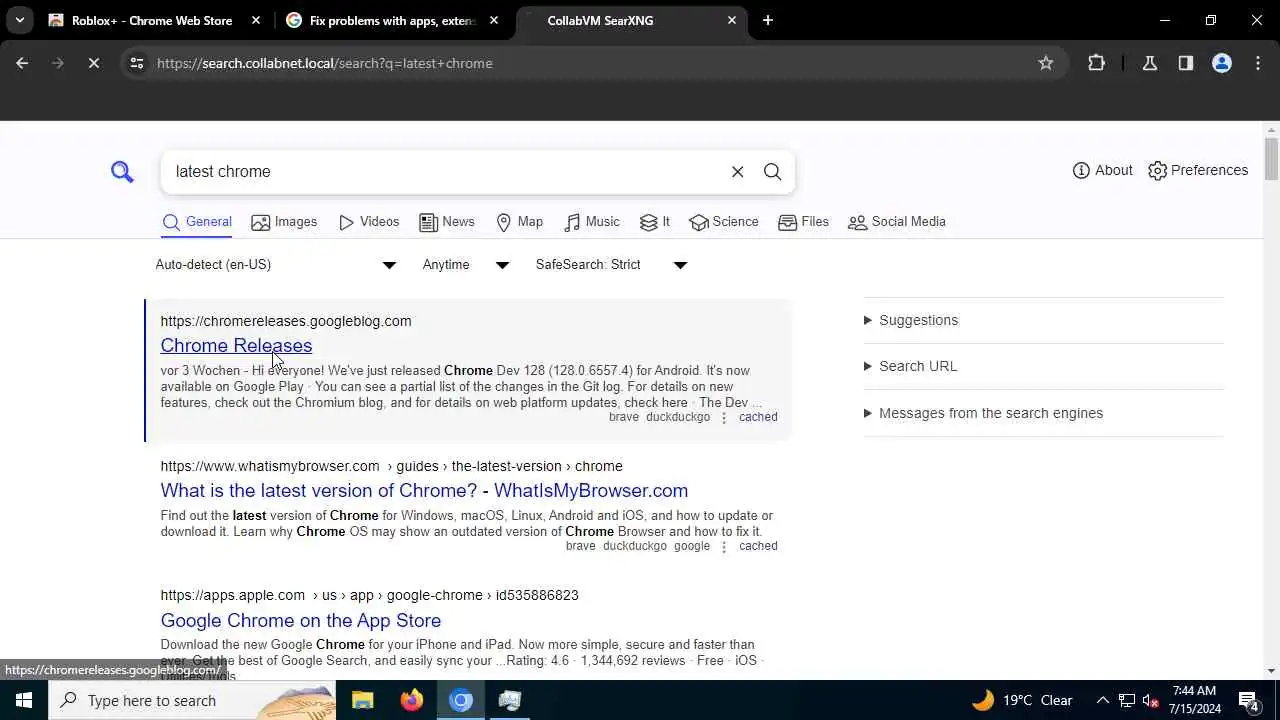Switch to the Social Media tab
The height and width of the screenshot is (720, 1280).
pyautogui.click(x=897, y=222)
